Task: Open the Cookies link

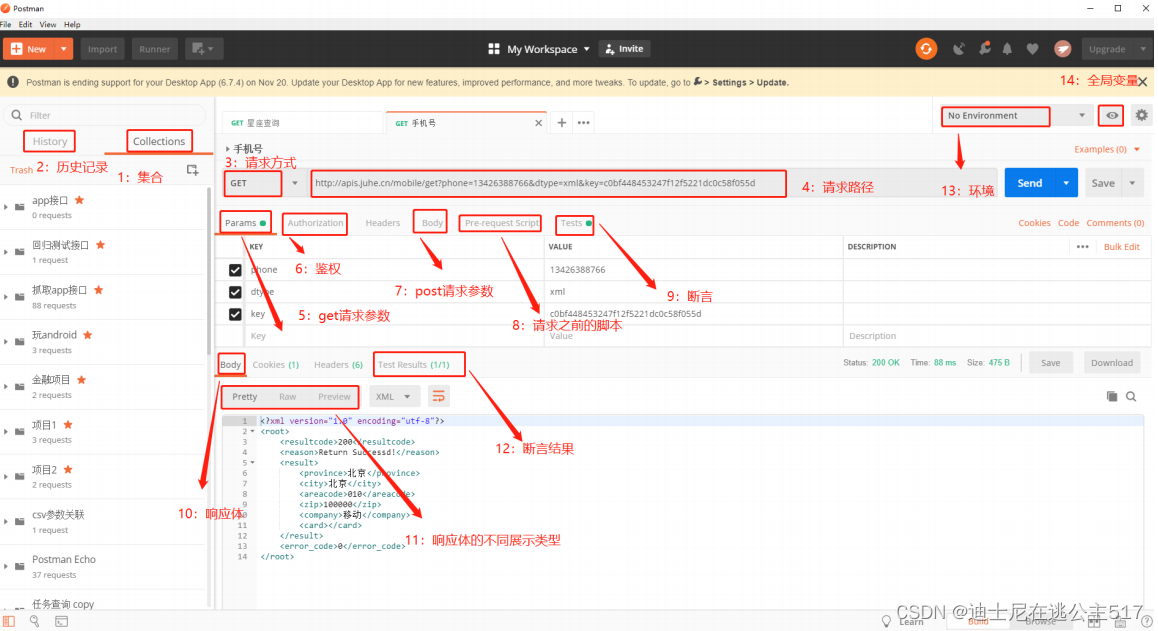Action: pyautogui.click(x=1034, y=223)
